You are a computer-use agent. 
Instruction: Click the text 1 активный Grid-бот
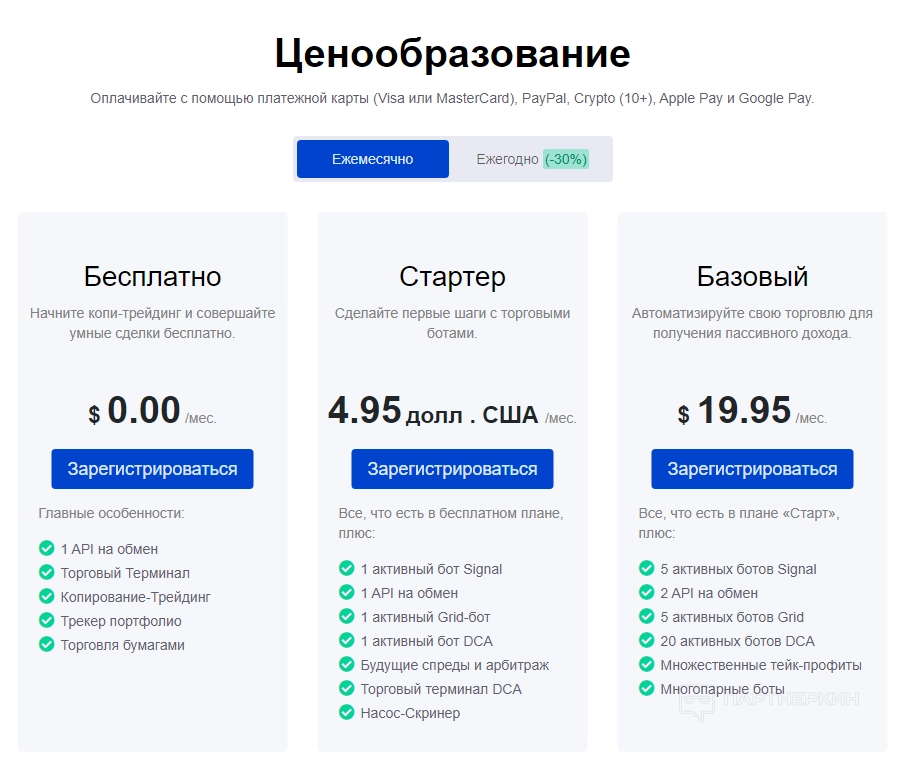[425, 617]
